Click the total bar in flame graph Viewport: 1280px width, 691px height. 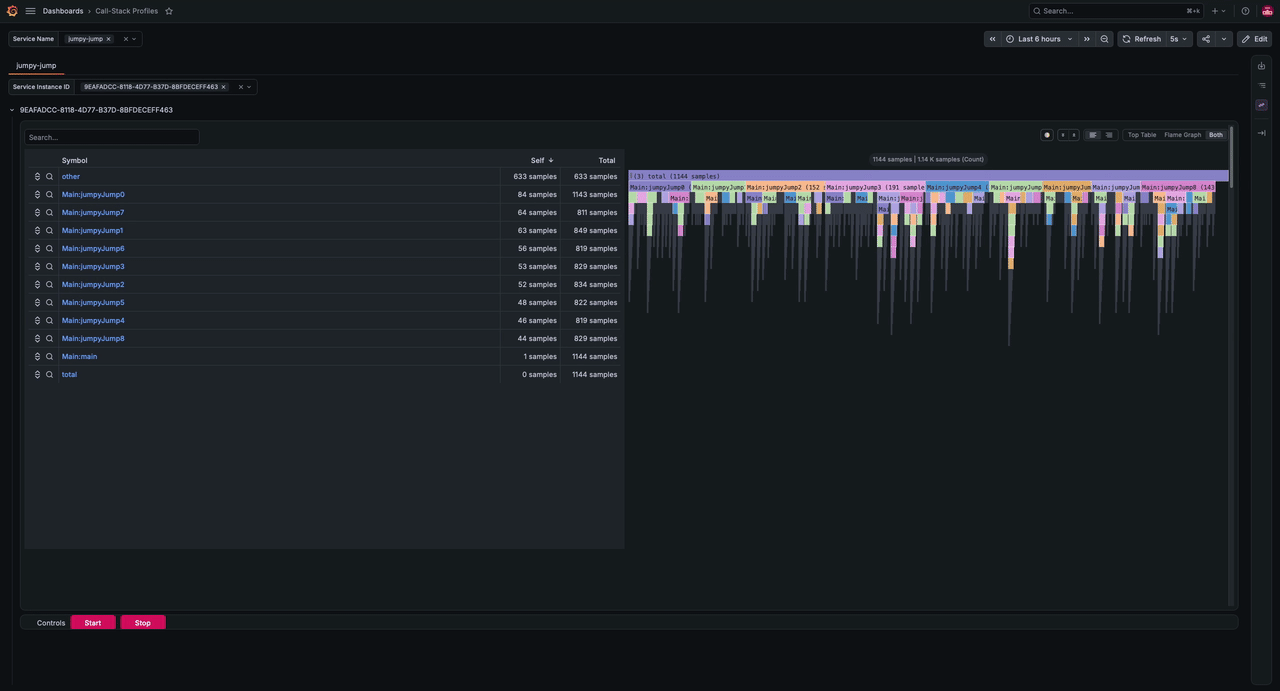tap(929, 176)
